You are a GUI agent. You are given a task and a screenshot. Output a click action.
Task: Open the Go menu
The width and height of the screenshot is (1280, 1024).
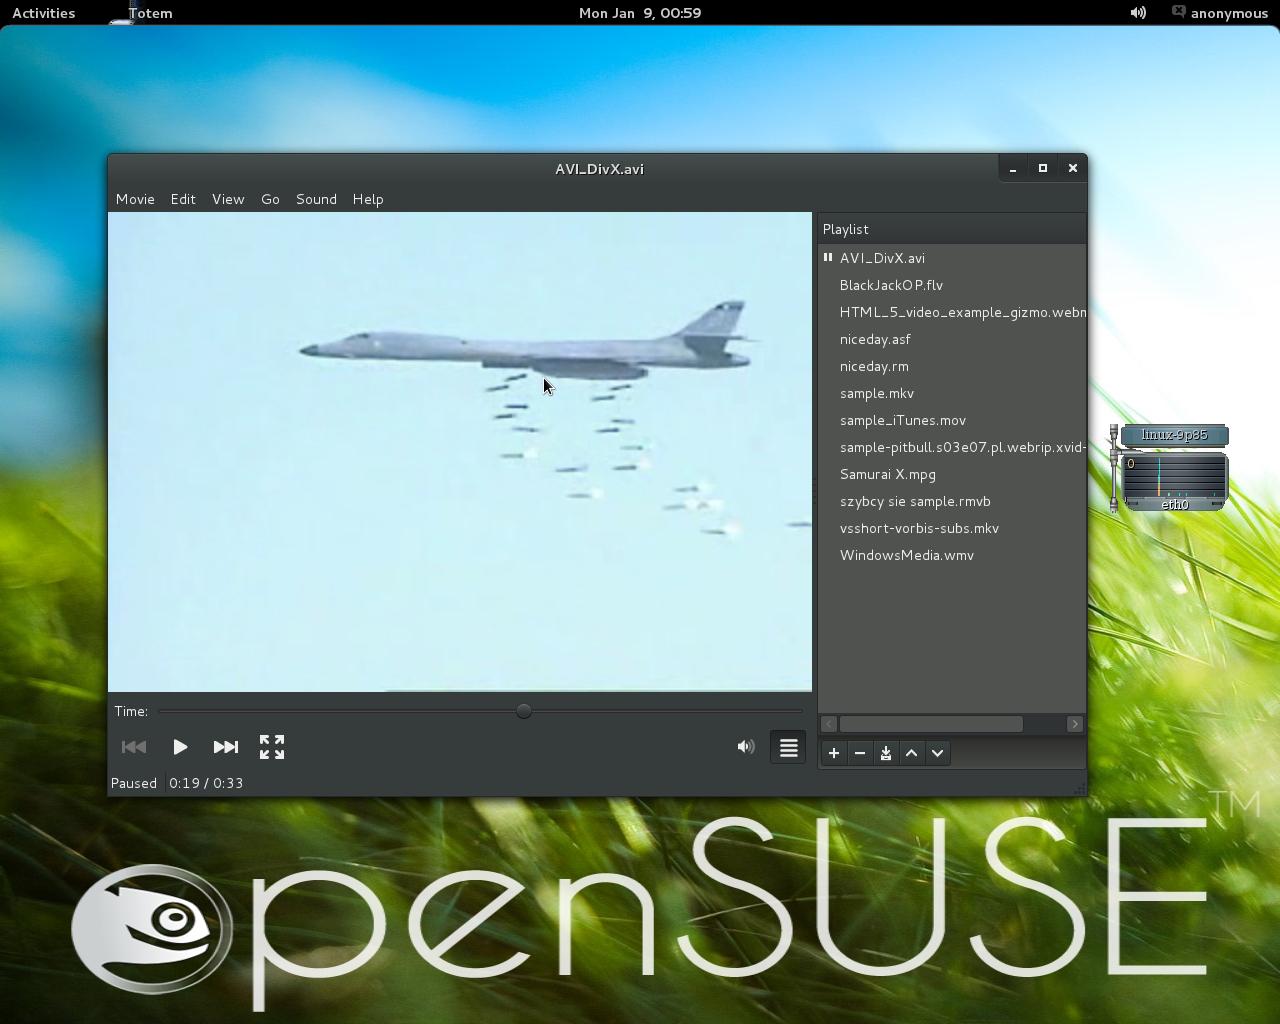click(270, 199)
